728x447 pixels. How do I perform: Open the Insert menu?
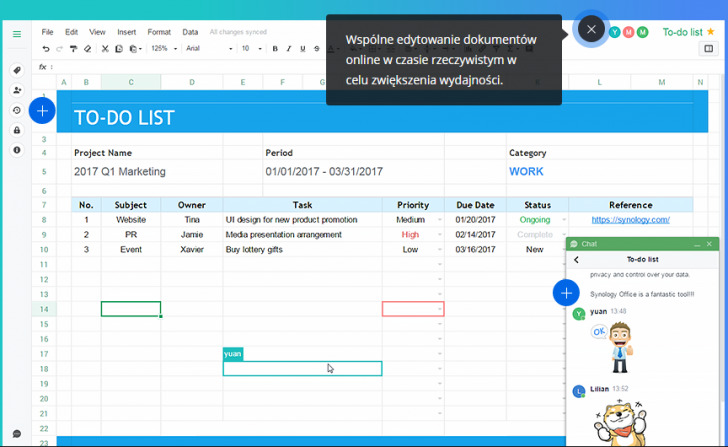click(127, 32)
